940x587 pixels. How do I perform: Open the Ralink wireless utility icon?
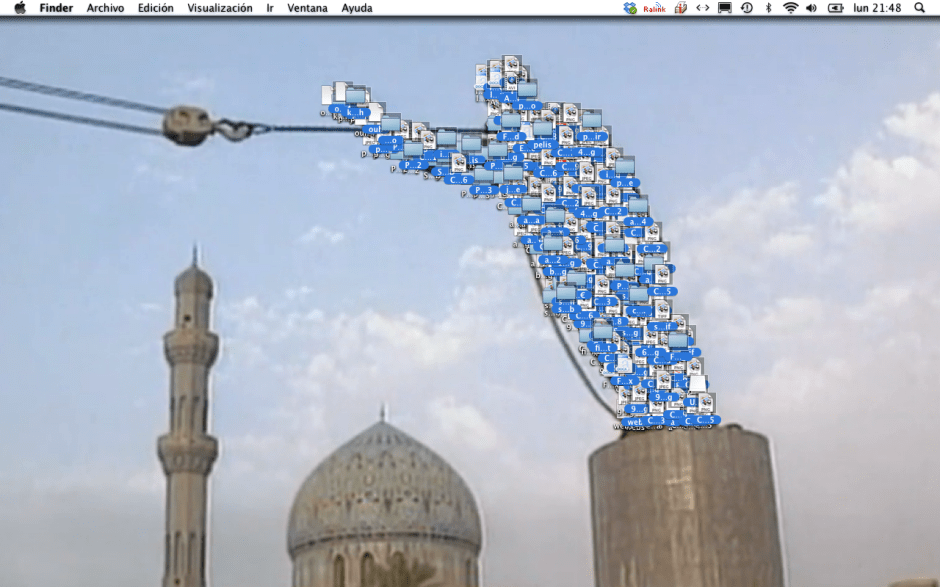pyautogui.click(x=654, y=8)
